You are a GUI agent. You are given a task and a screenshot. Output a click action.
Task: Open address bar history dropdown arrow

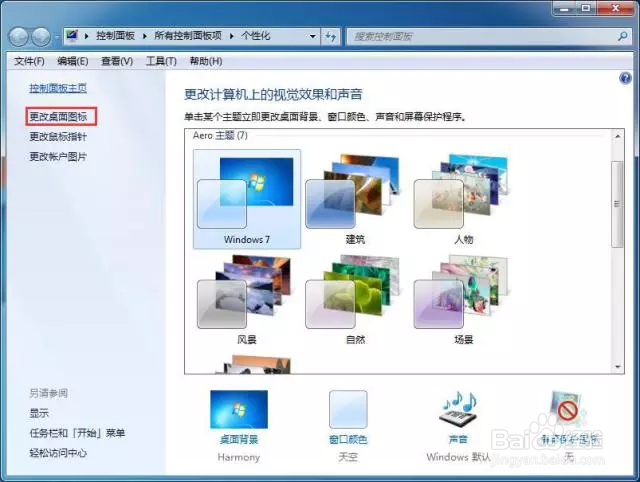[x=313, y=36]
